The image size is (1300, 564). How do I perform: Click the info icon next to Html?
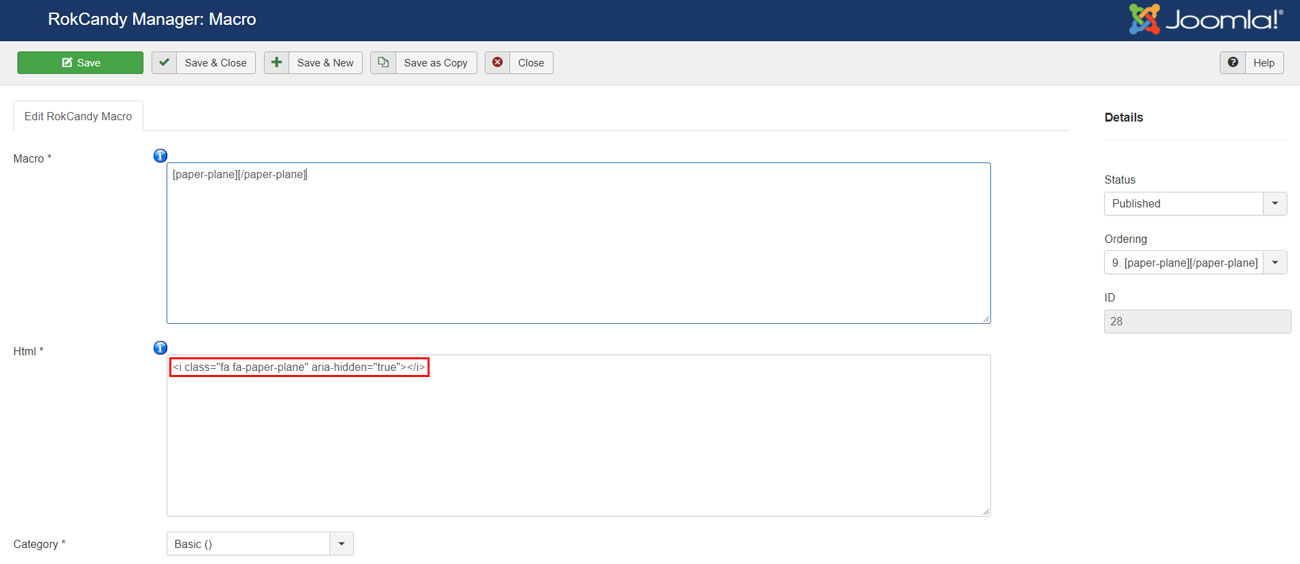pos(160,348)
